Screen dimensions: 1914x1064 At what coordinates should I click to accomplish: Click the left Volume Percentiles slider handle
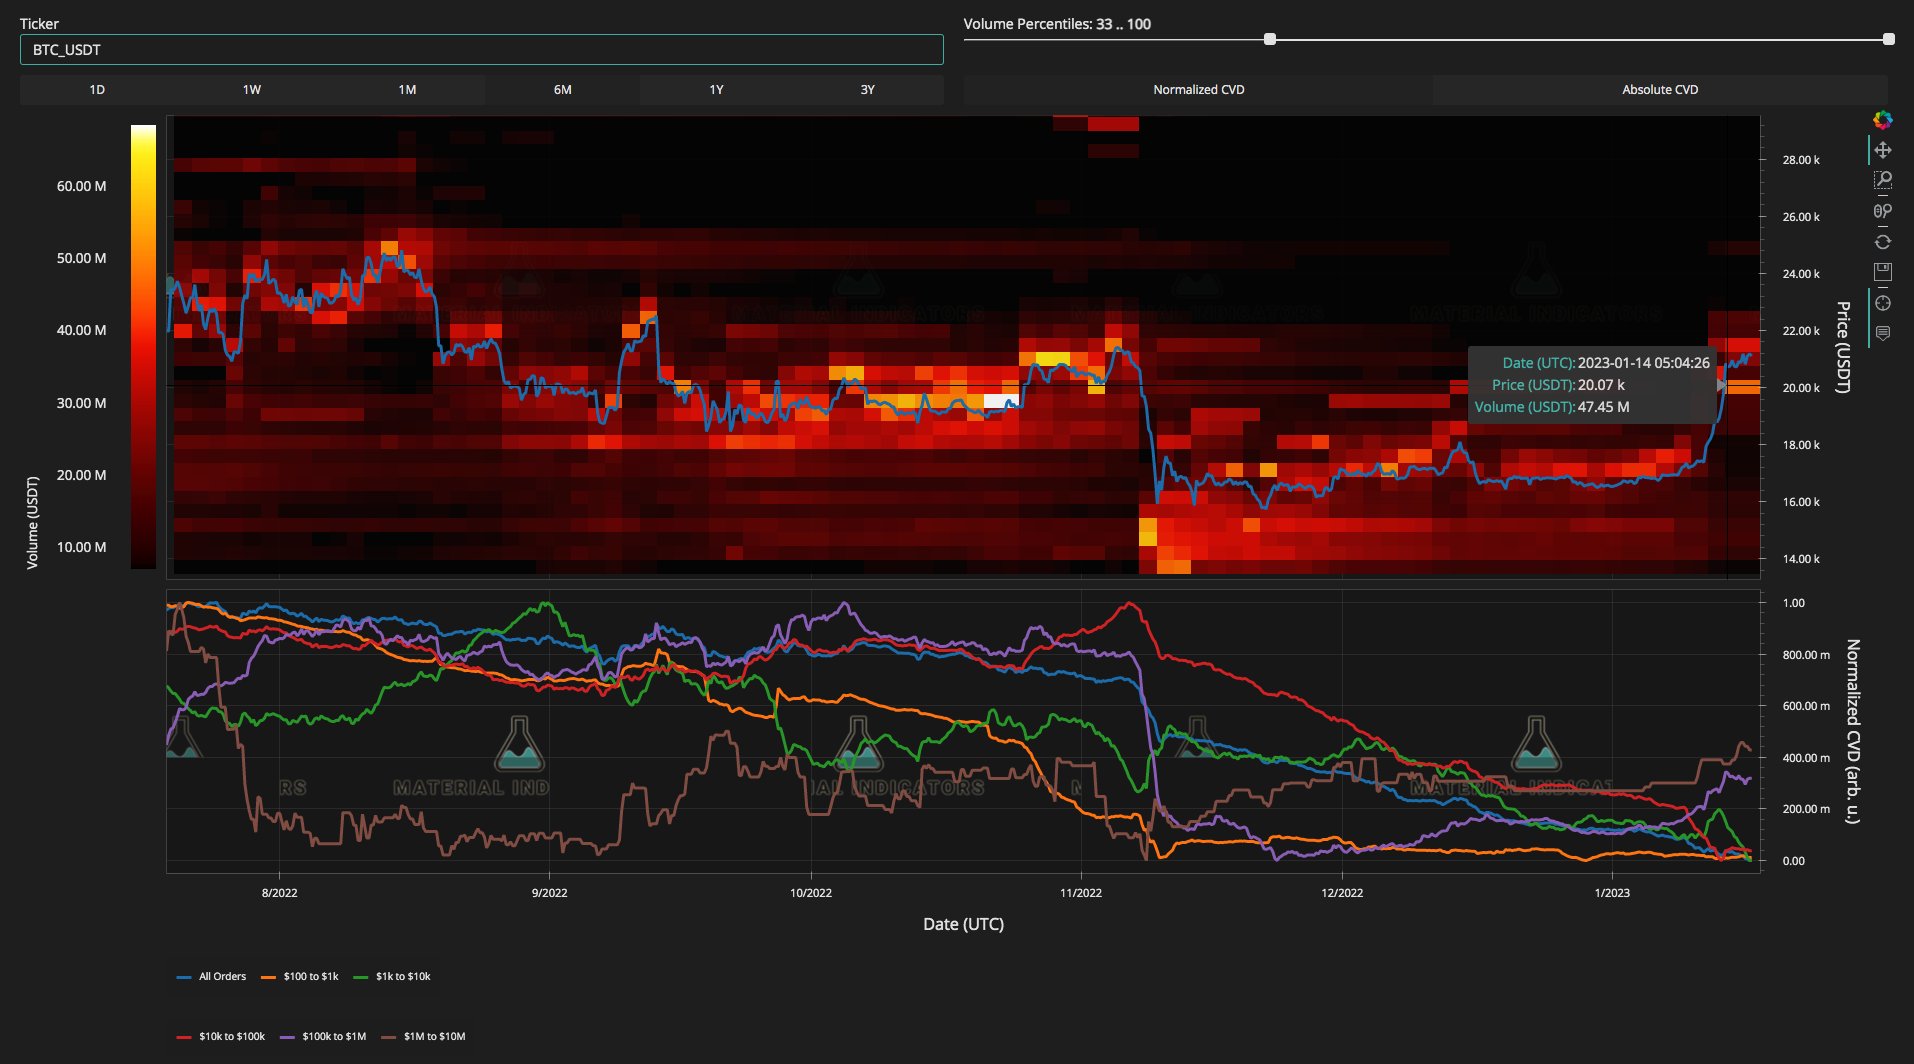click(1270, 40)
